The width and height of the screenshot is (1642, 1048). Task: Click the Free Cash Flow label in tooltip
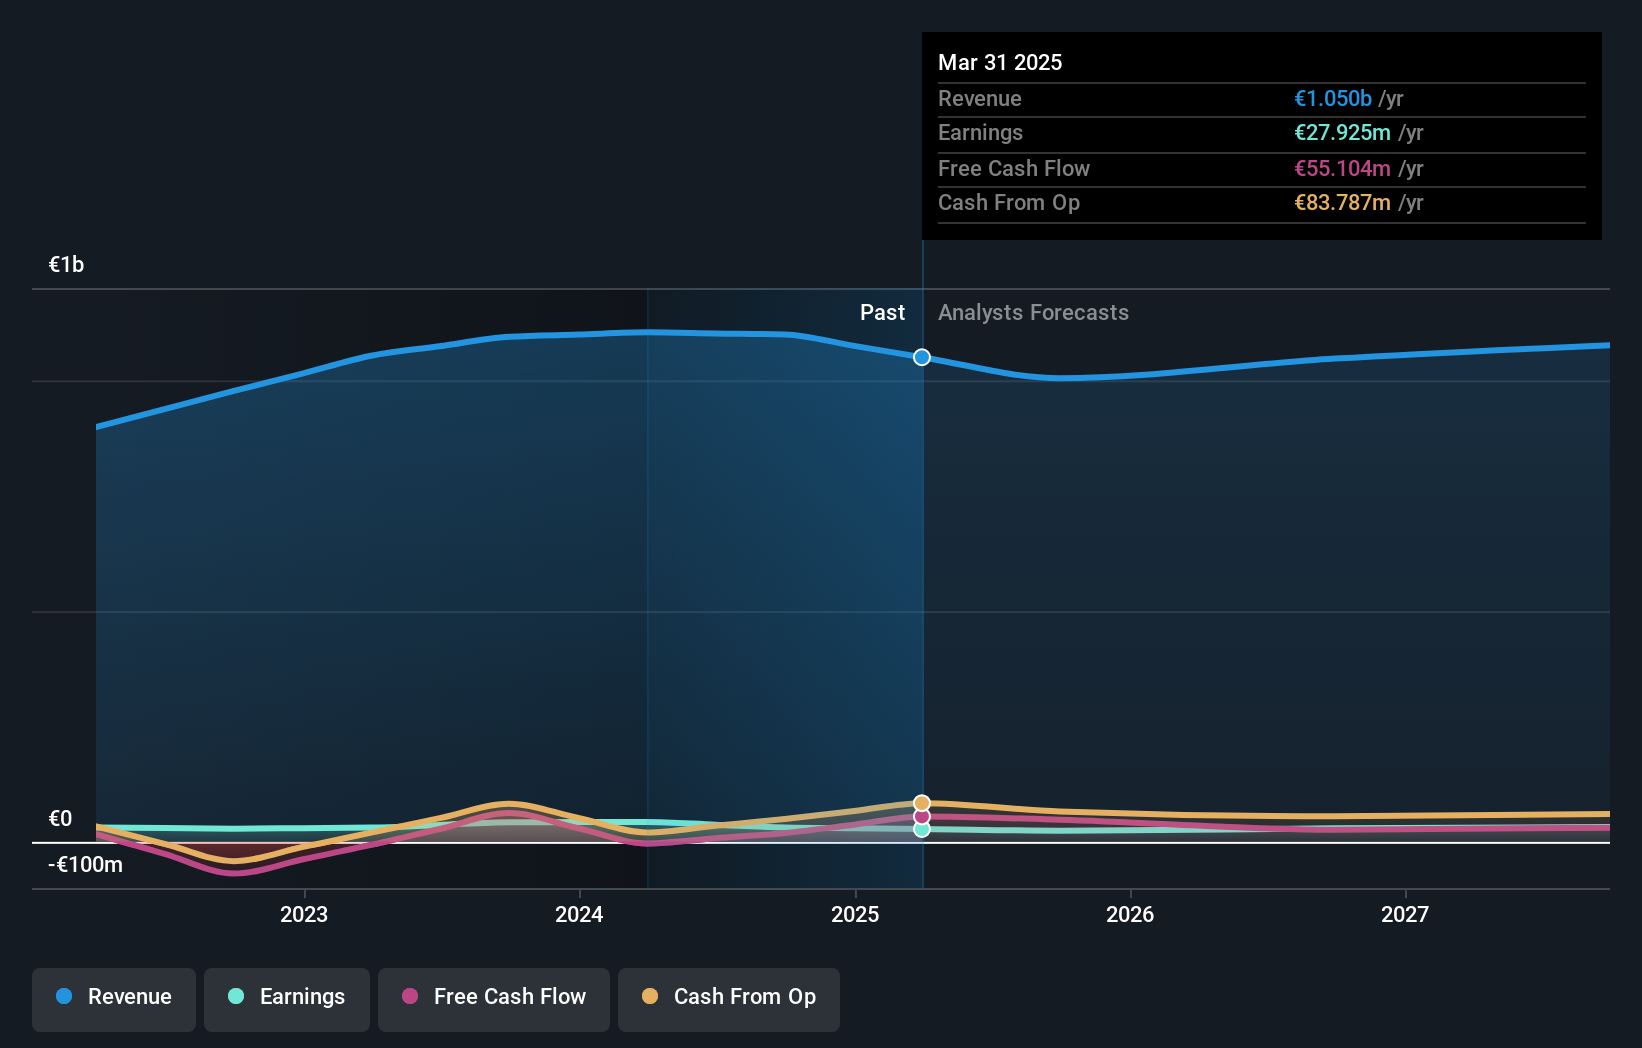pos(1013,168)
